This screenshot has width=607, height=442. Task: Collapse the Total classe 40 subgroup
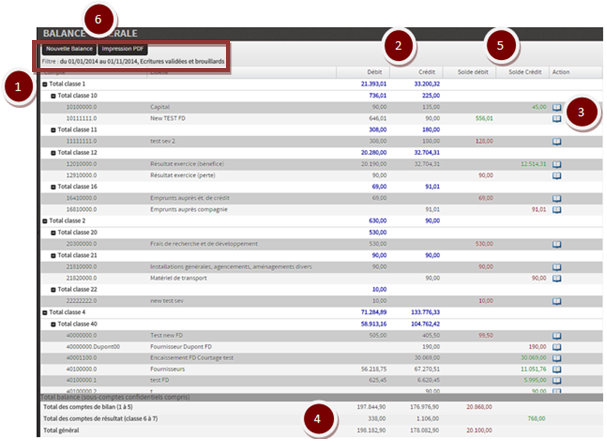(53, 324)
